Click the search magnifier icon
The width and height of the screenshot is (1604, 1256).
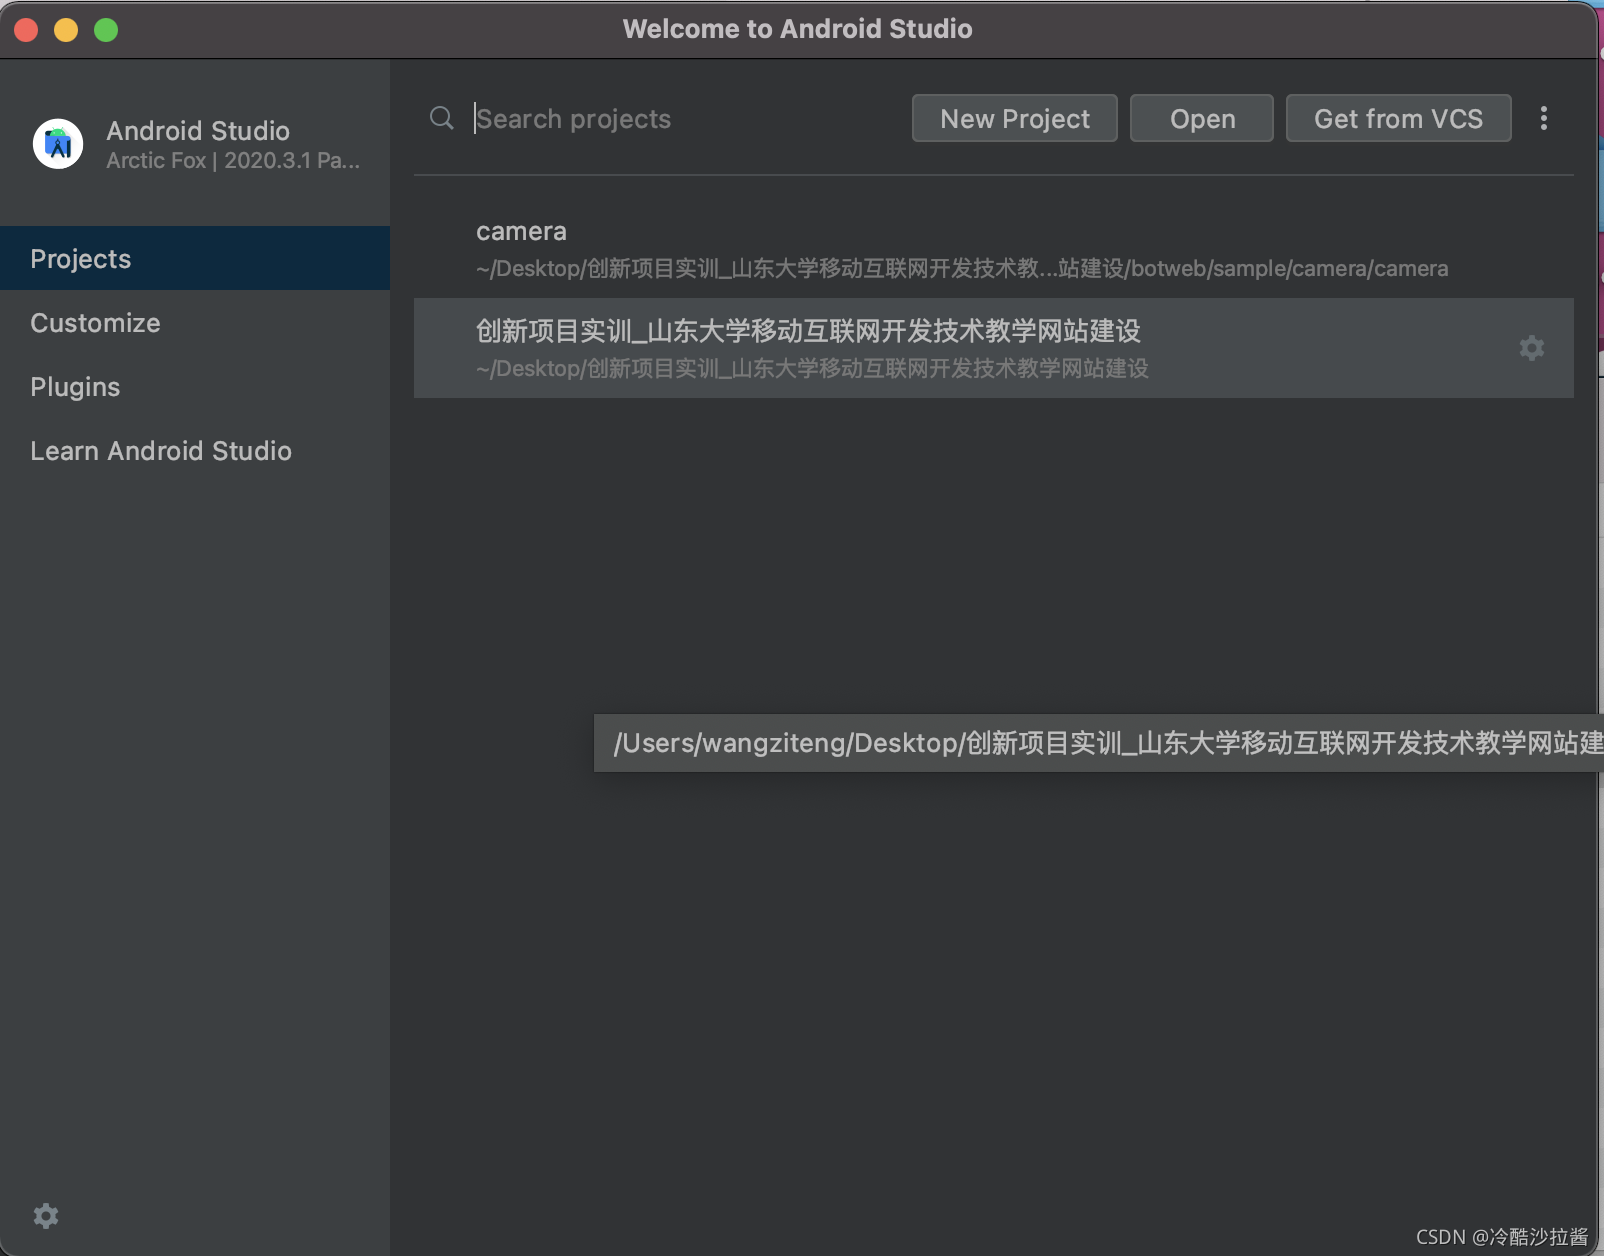(441, 118)
